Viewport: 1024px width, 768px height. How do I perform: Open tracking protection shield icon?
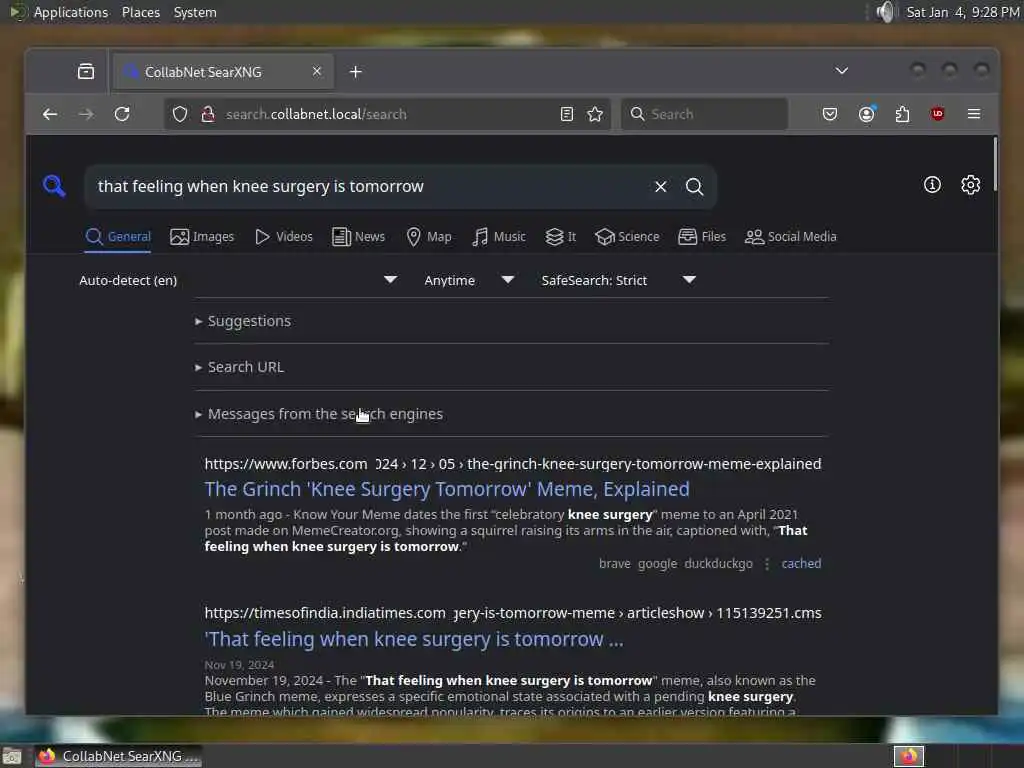[180, 114]
